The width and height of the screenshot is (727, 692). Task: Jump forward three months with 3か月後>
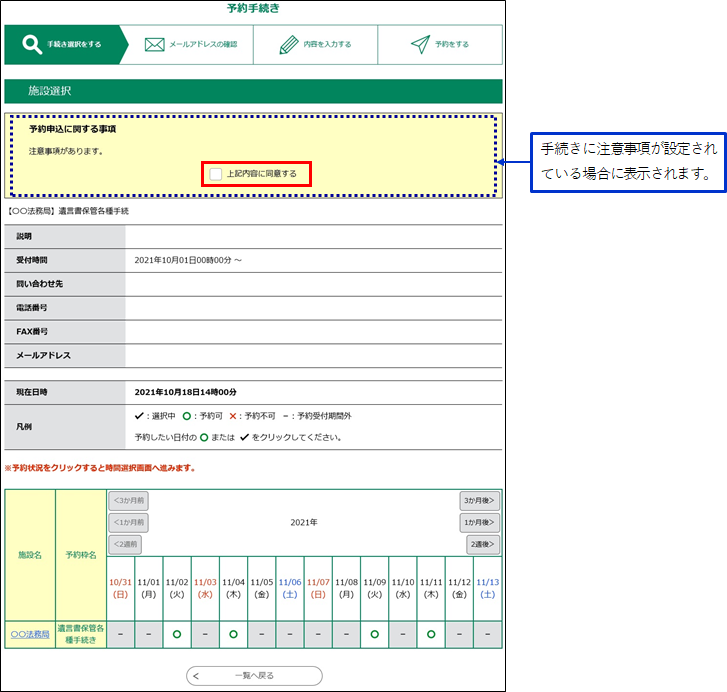479,500
